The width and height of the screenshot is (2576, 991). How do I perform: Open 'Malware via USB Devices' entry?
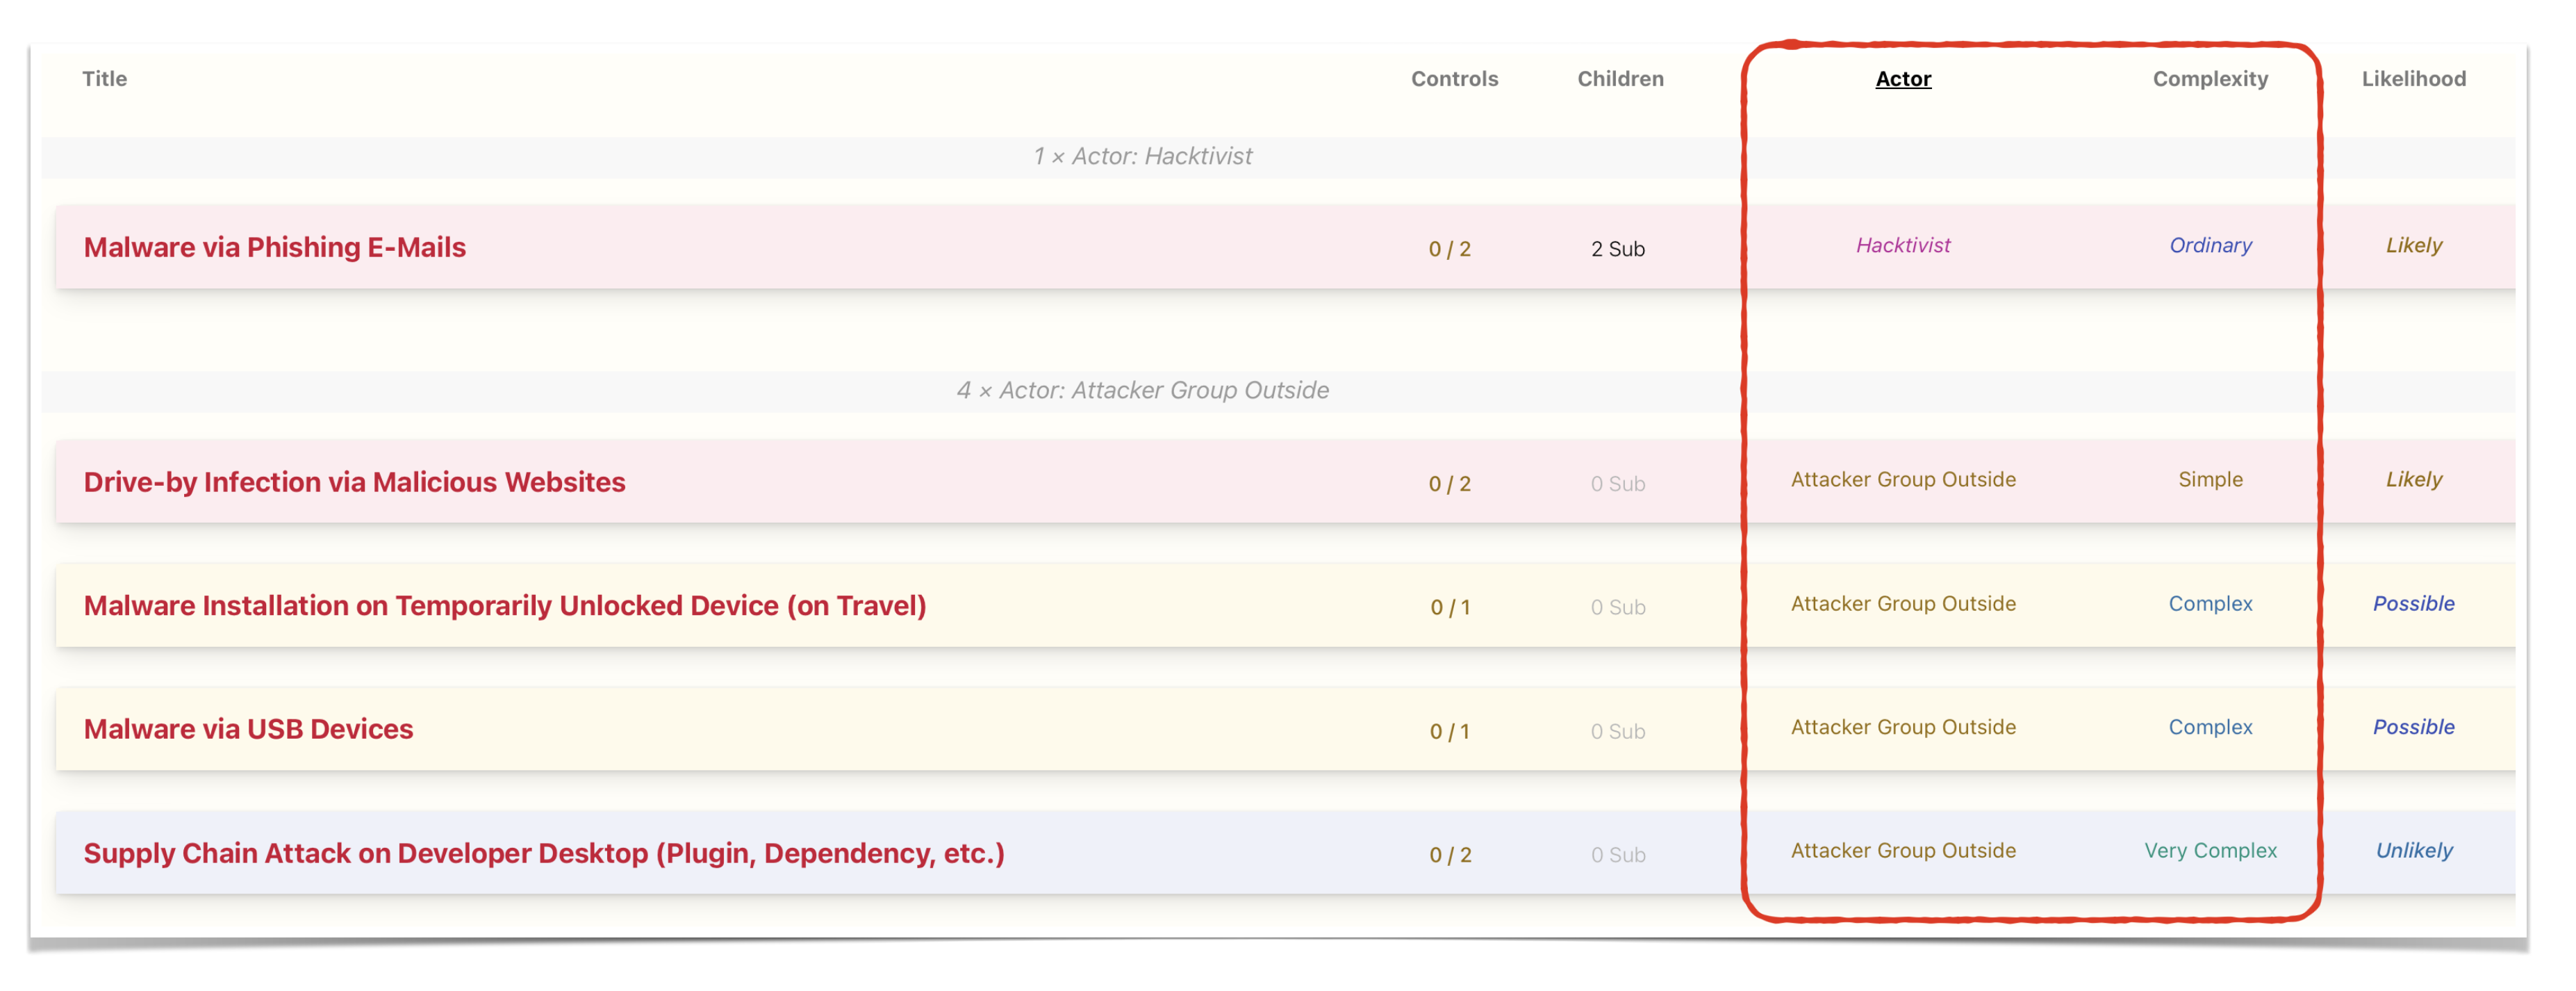click(x=248, y=730)
